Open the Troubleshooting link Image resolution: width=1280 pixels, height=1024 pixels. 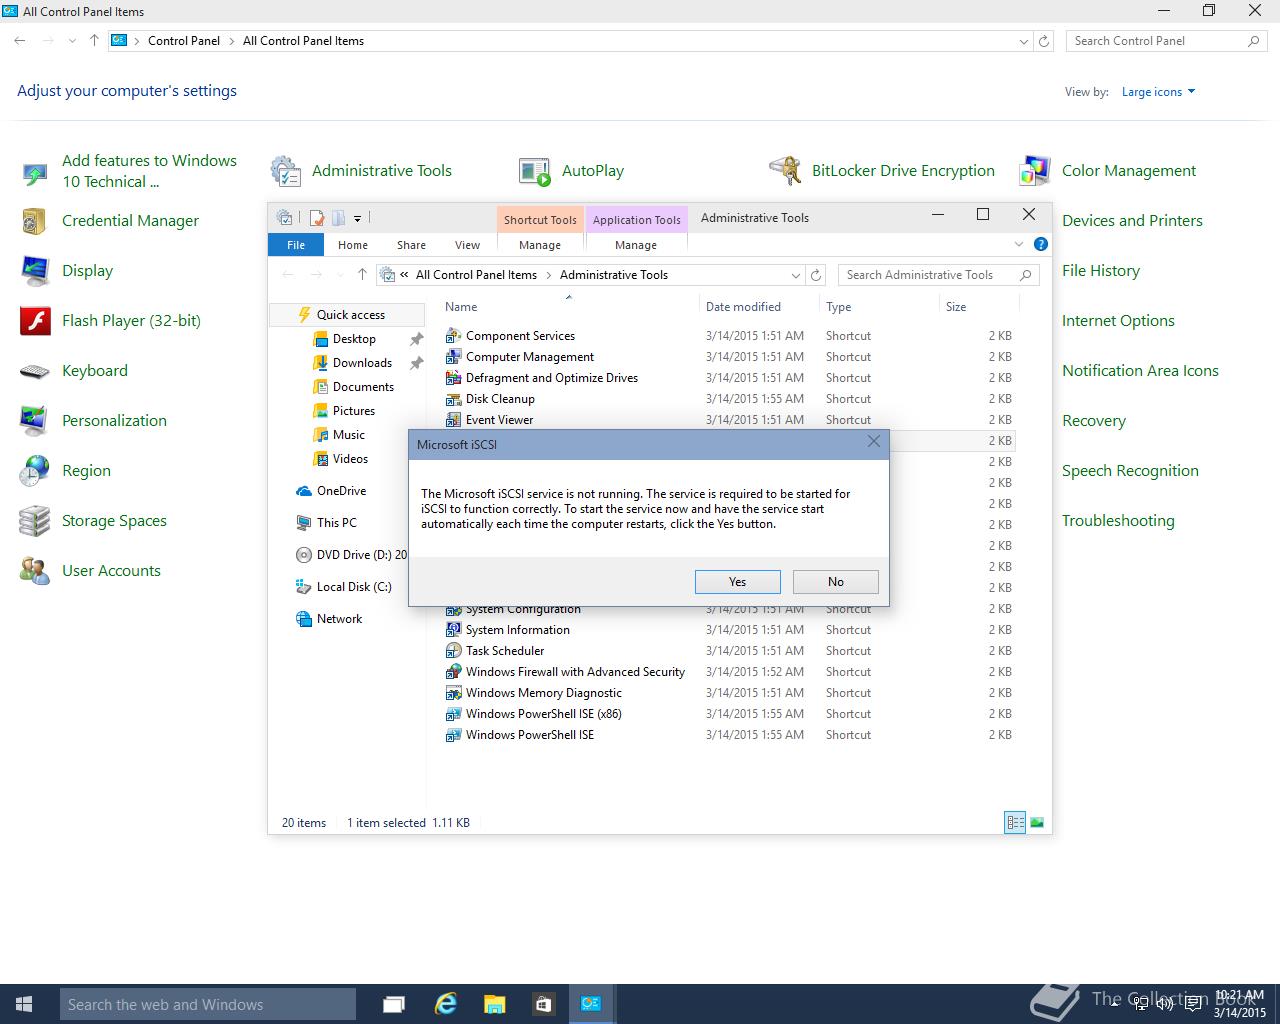1118,521
